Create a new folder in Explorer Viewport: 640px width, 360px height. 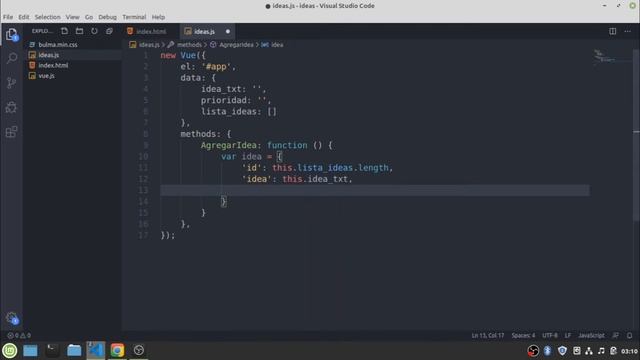[79, 31]
